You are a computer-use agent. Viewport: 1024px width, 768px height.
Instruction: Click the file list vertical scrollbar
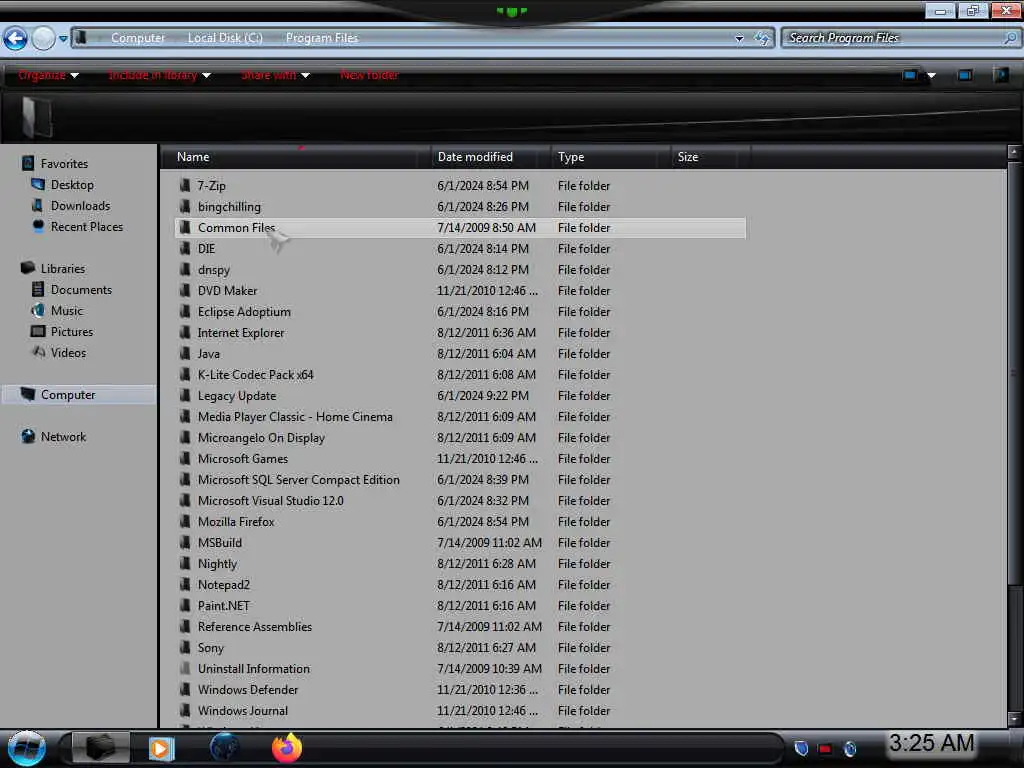1014,372
